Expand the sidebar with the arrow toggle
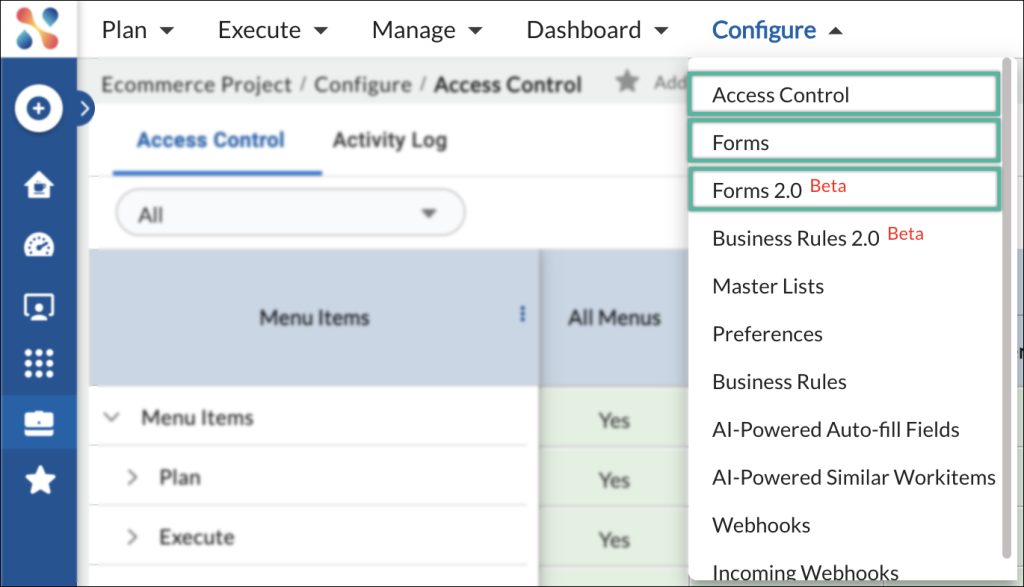The width and height of the screenshot is (1024, 587). point(85,108)
